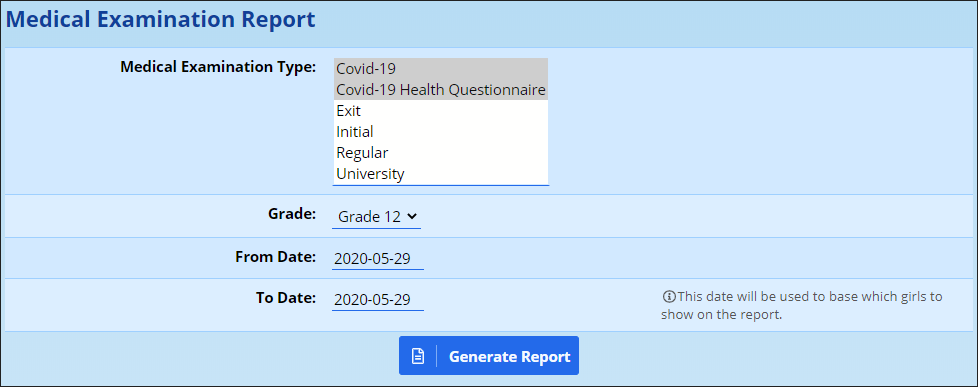Viewport: 978px width, 387px height.
Task: Click the Medical Examination Type label
Action: pos(218,67)
